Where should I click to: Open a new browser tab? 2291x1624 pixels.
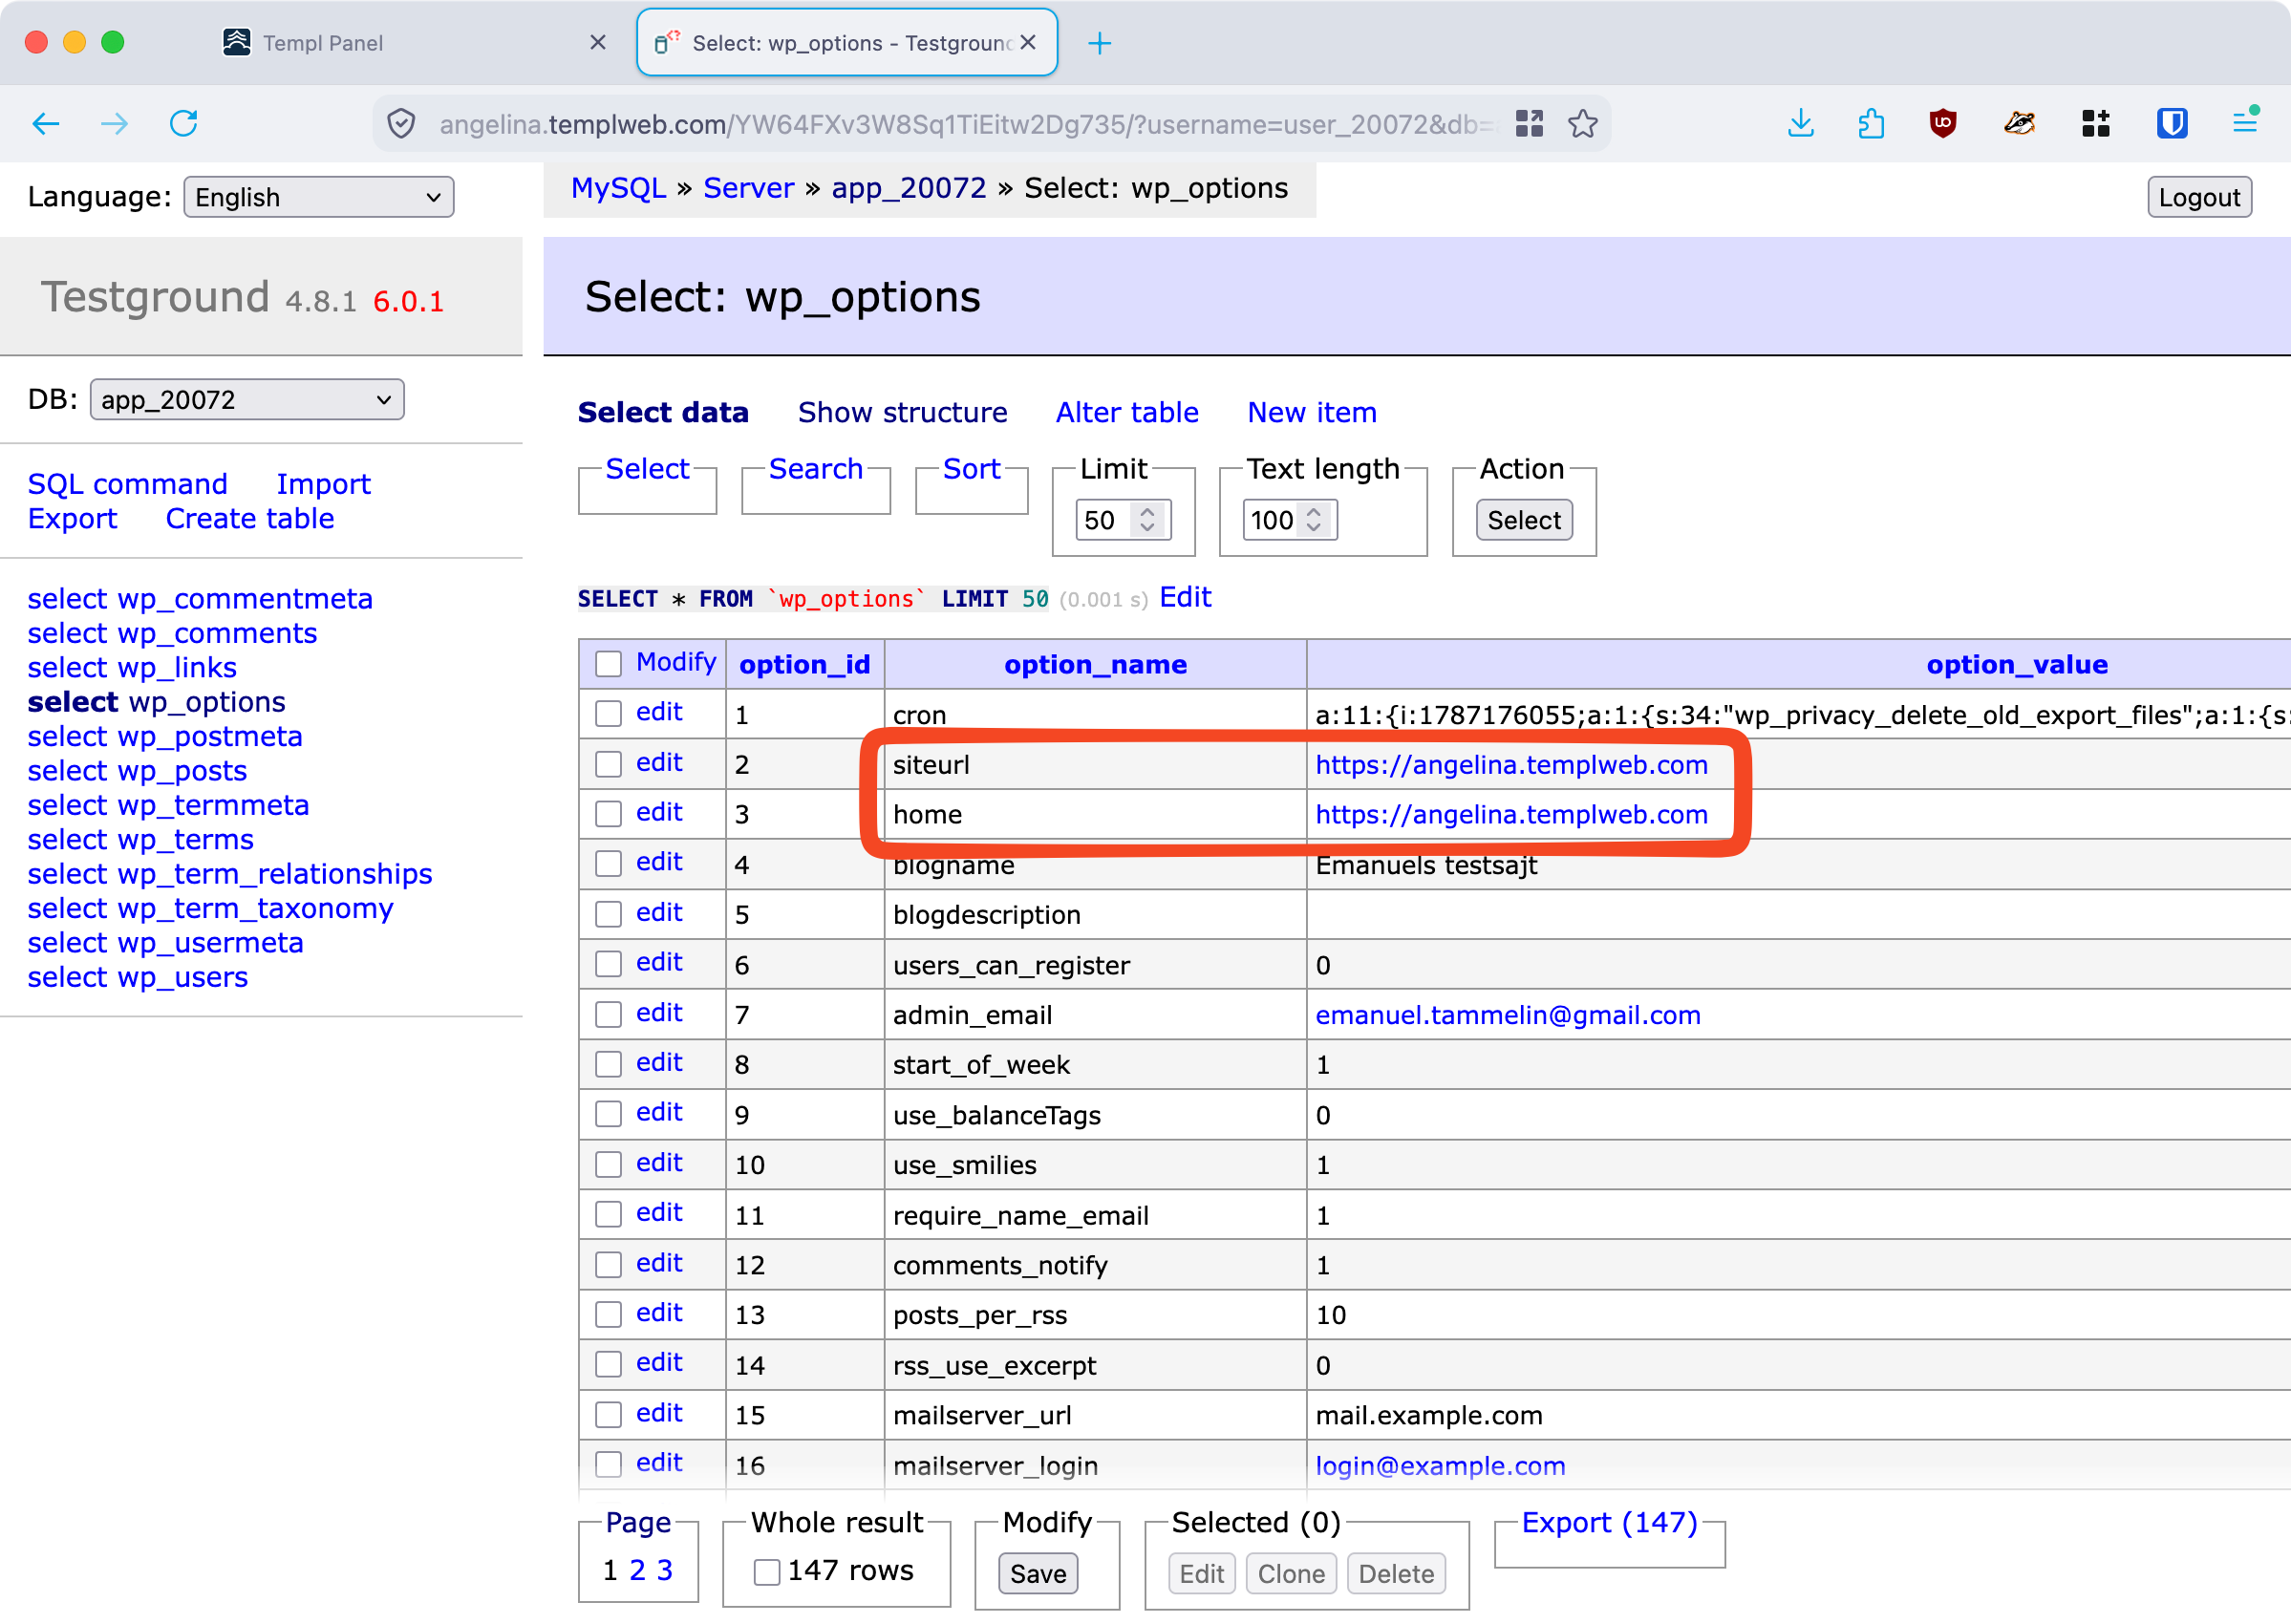(x=1099, y=43)
